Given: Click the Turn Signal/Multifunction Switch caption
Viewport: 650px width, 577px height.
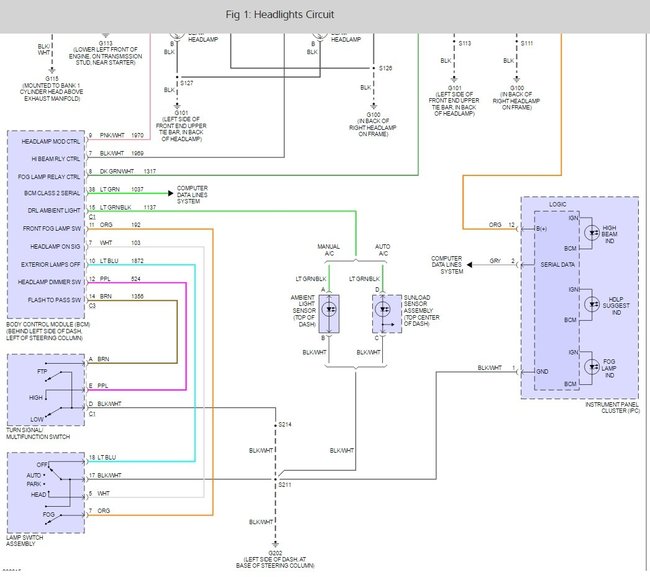Looking at the screenshot, I should 38,434.
